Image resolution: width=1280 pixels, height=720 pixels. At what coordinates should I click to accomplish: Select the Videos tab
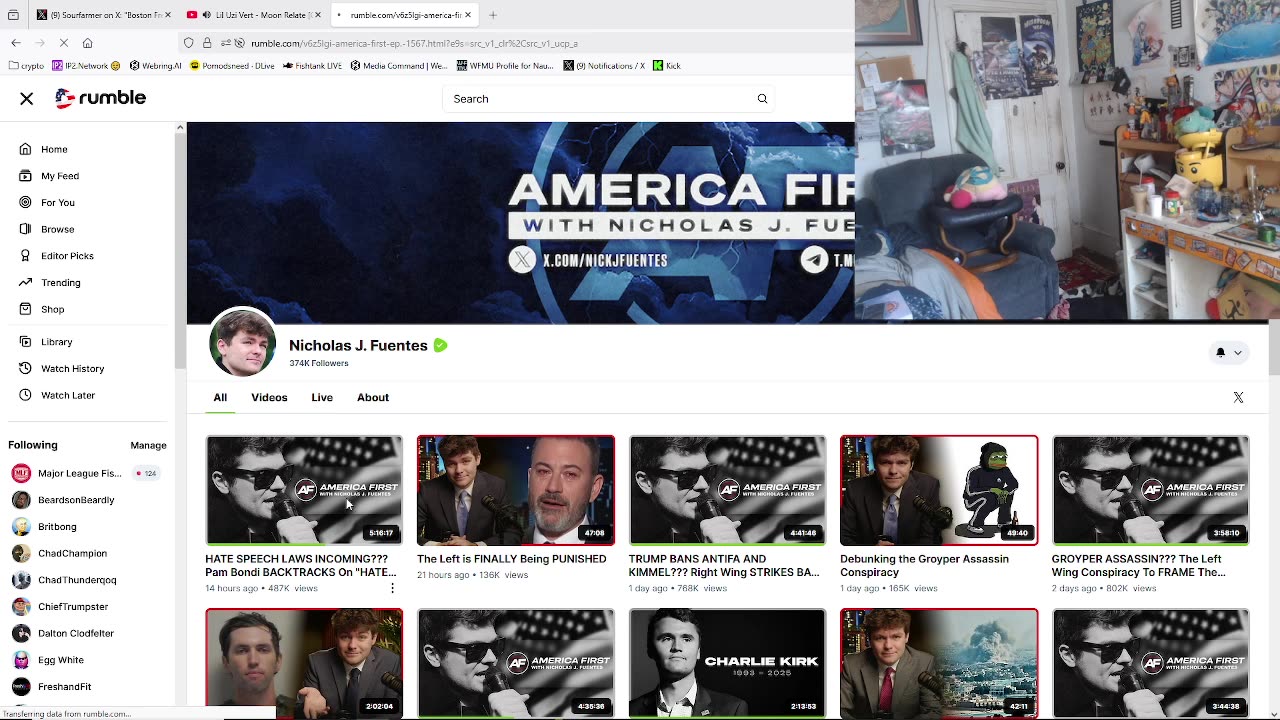click(269, 397)
